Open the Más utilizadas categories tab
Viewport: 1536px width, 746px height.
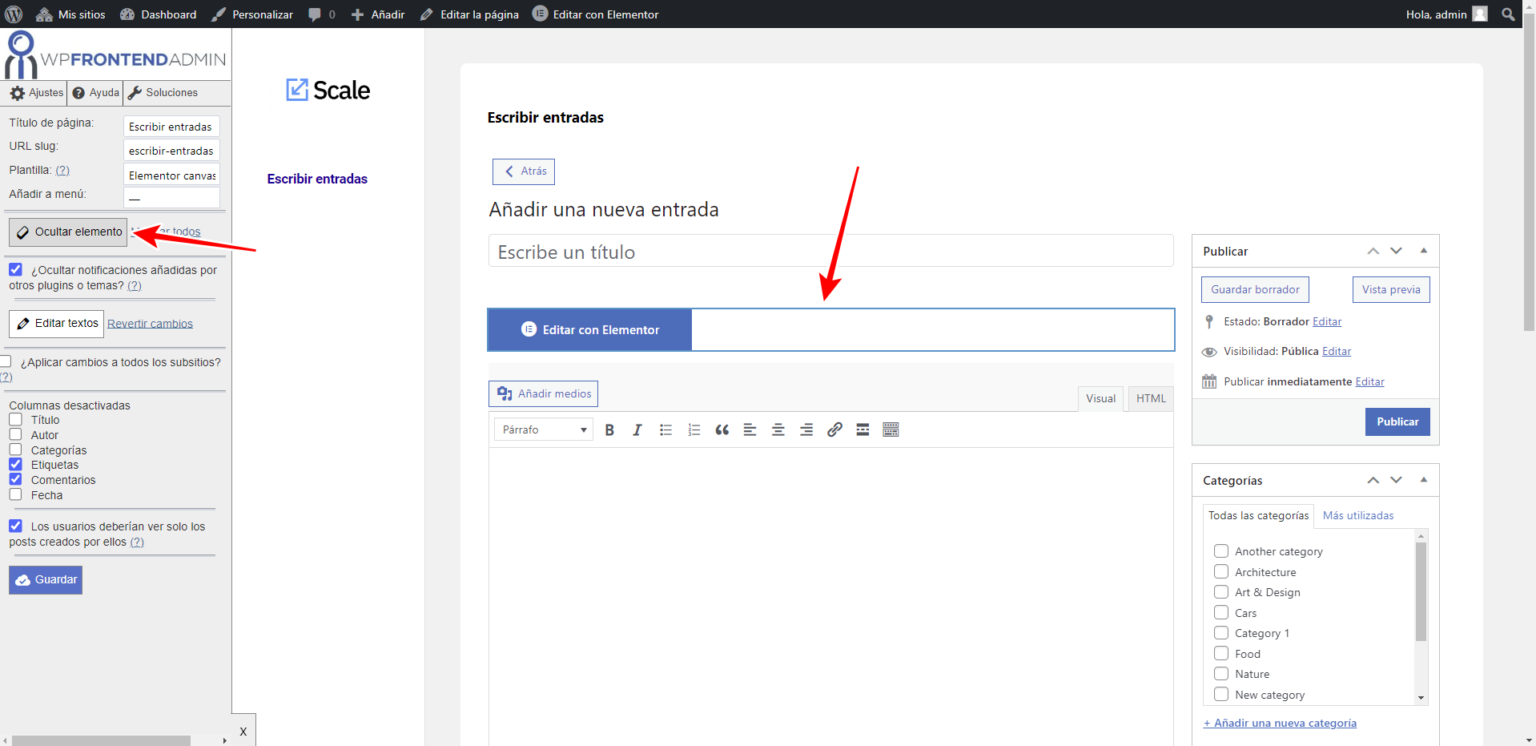(1358, 515)
